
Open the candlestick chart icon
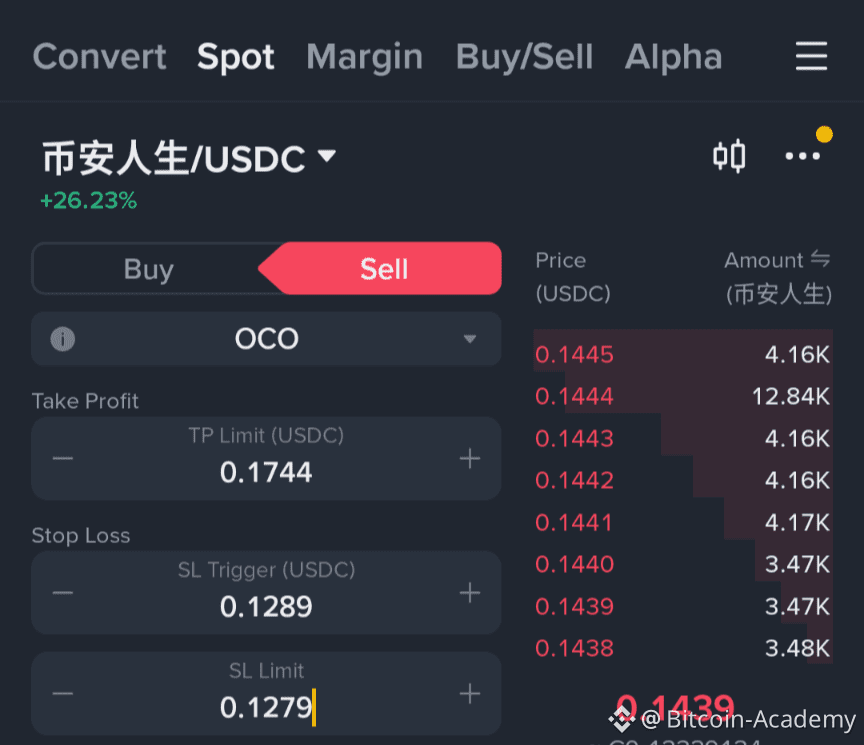(728, 156)
